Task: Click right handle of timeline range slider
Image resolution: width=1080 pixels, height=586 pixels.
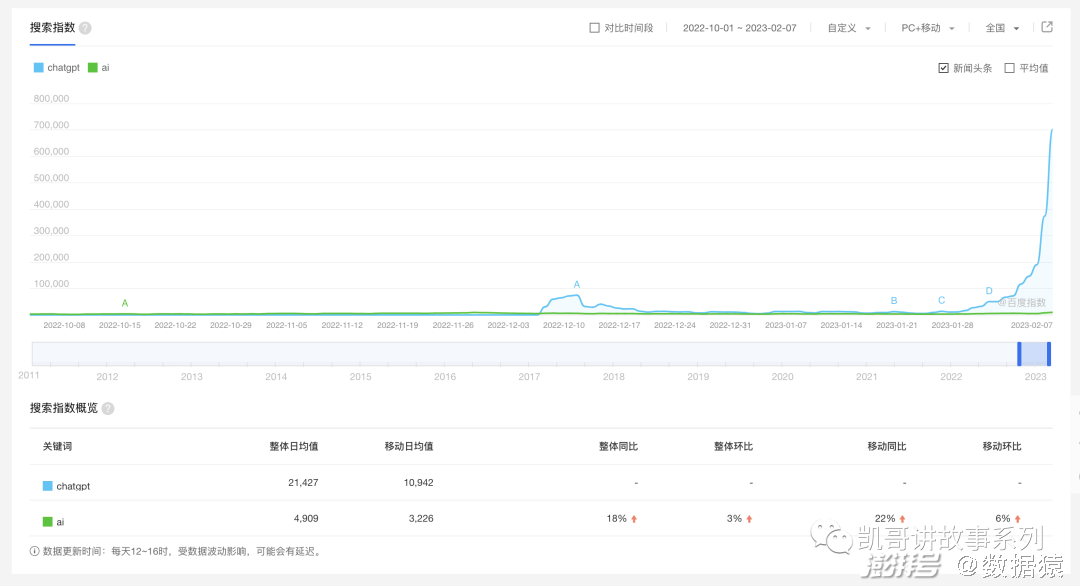Action: pos(1049,353)
